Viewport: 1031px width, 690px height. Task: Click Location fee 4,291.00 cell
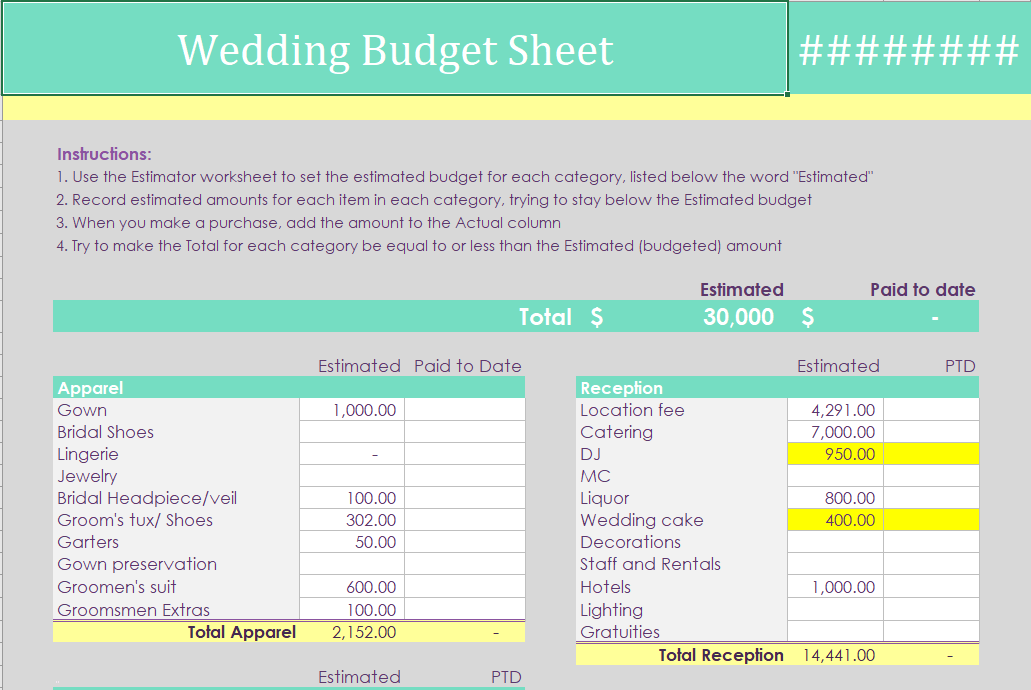coord(836,410)
